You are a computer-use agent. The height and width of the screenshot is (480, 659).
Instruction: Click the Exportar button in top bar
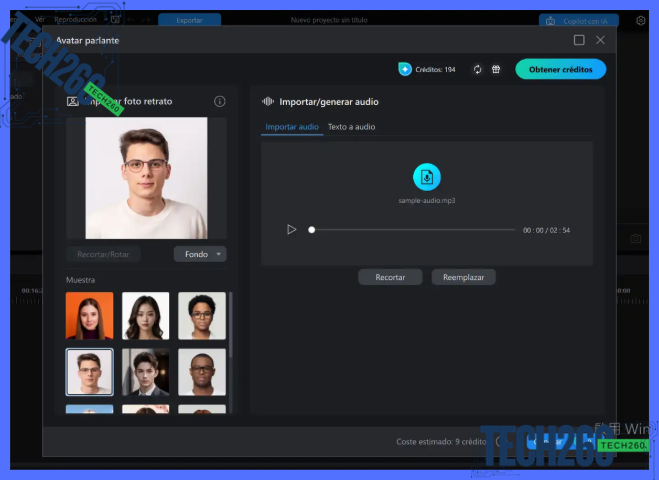189,20
